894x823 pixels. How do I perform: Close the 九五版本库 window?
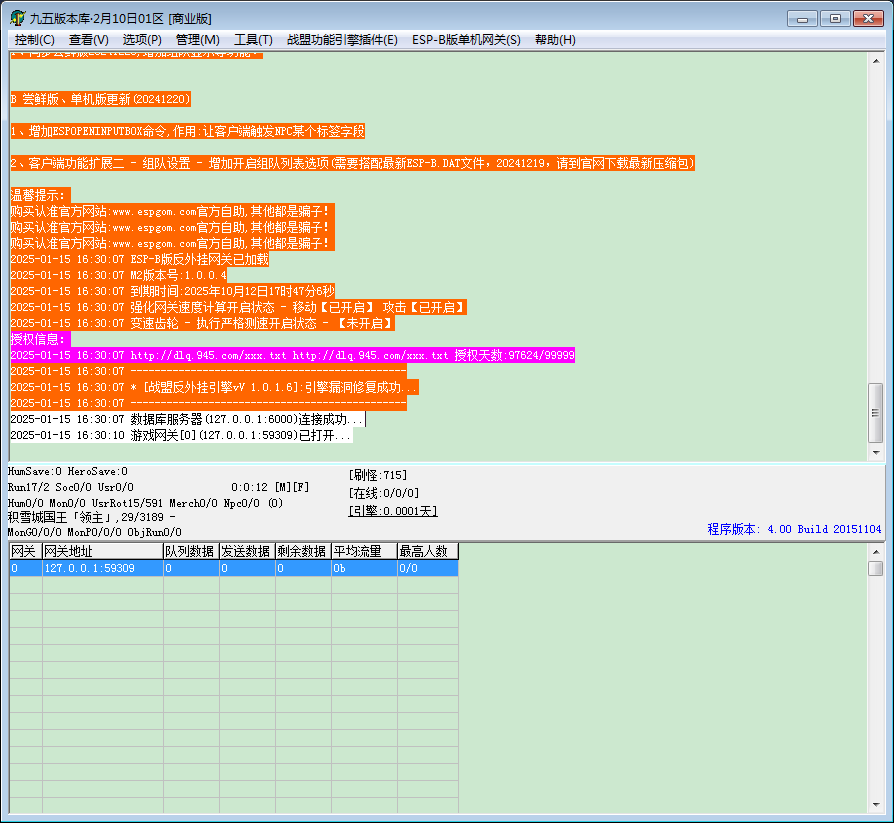(868, 19)
